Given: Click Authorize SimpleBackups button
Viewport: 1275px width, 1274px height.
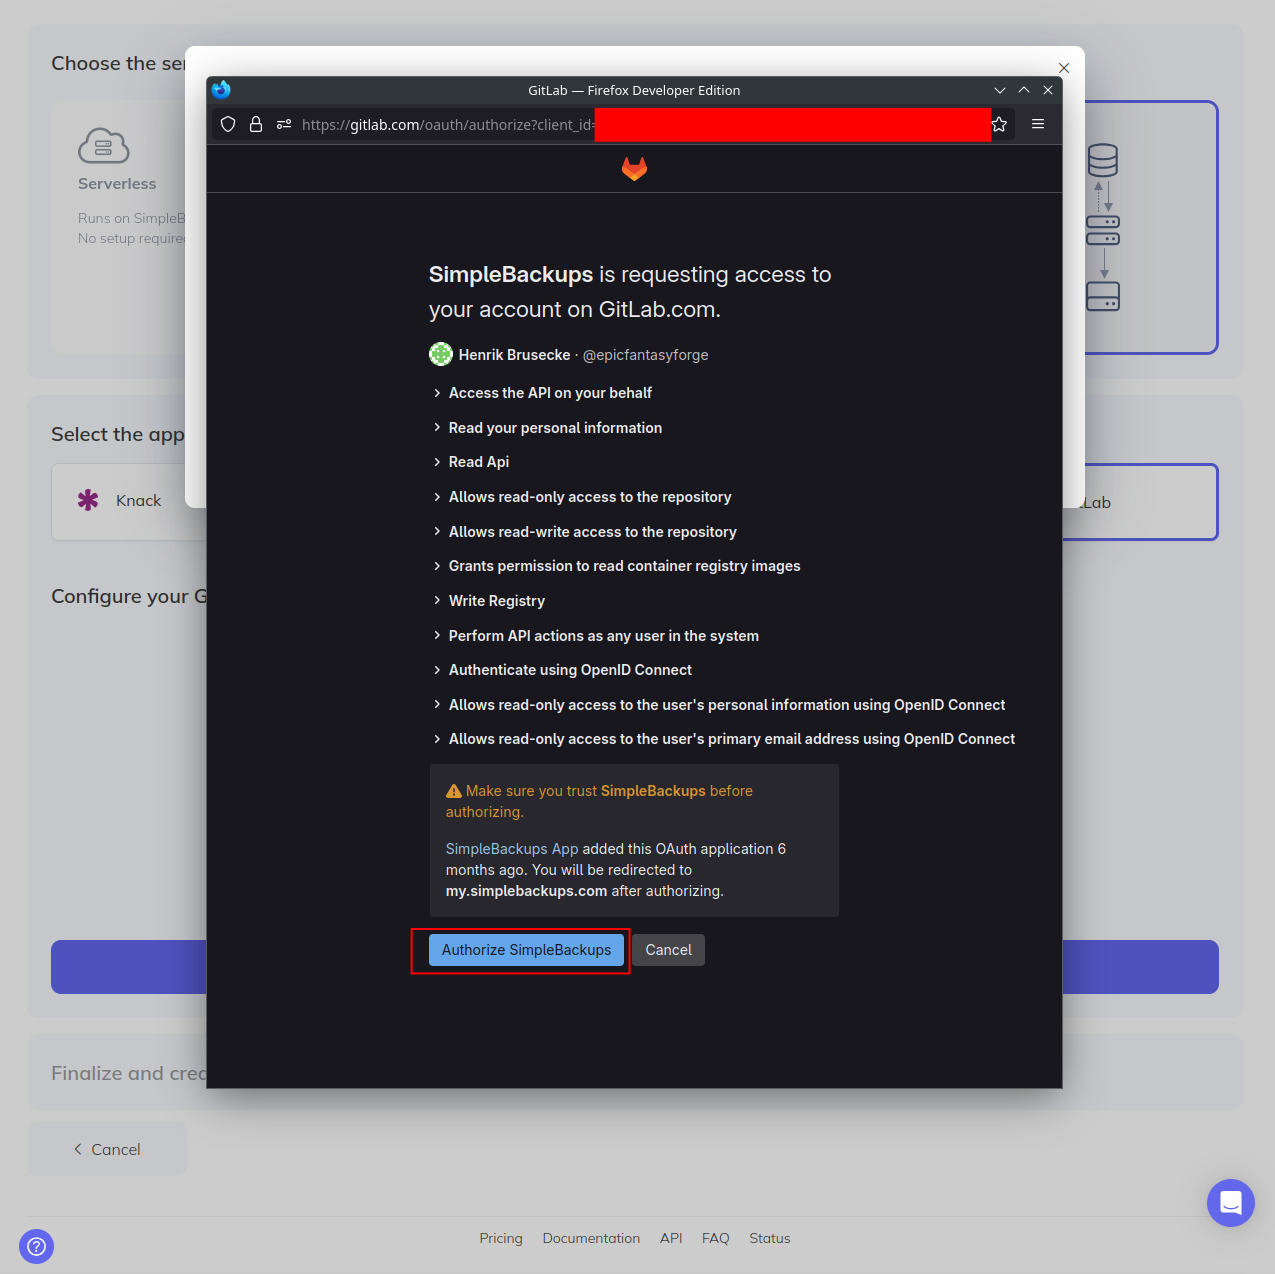Looking at the screenshot, I should [526, 950].
